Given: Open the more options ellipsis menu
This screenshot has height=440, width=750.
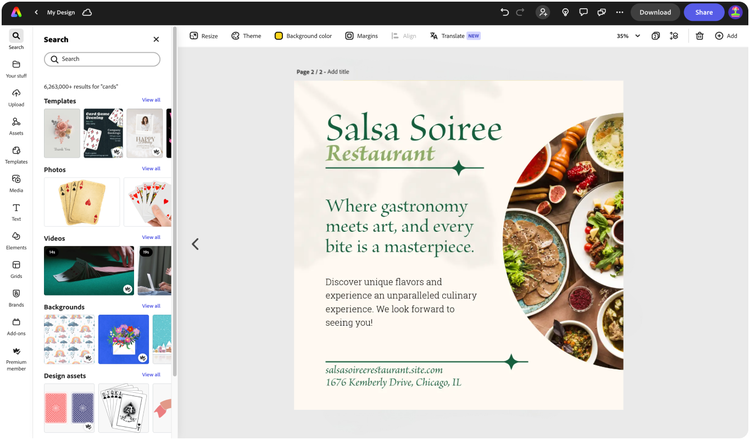Looking at the screenshot, I should click(x=619, y=12).
